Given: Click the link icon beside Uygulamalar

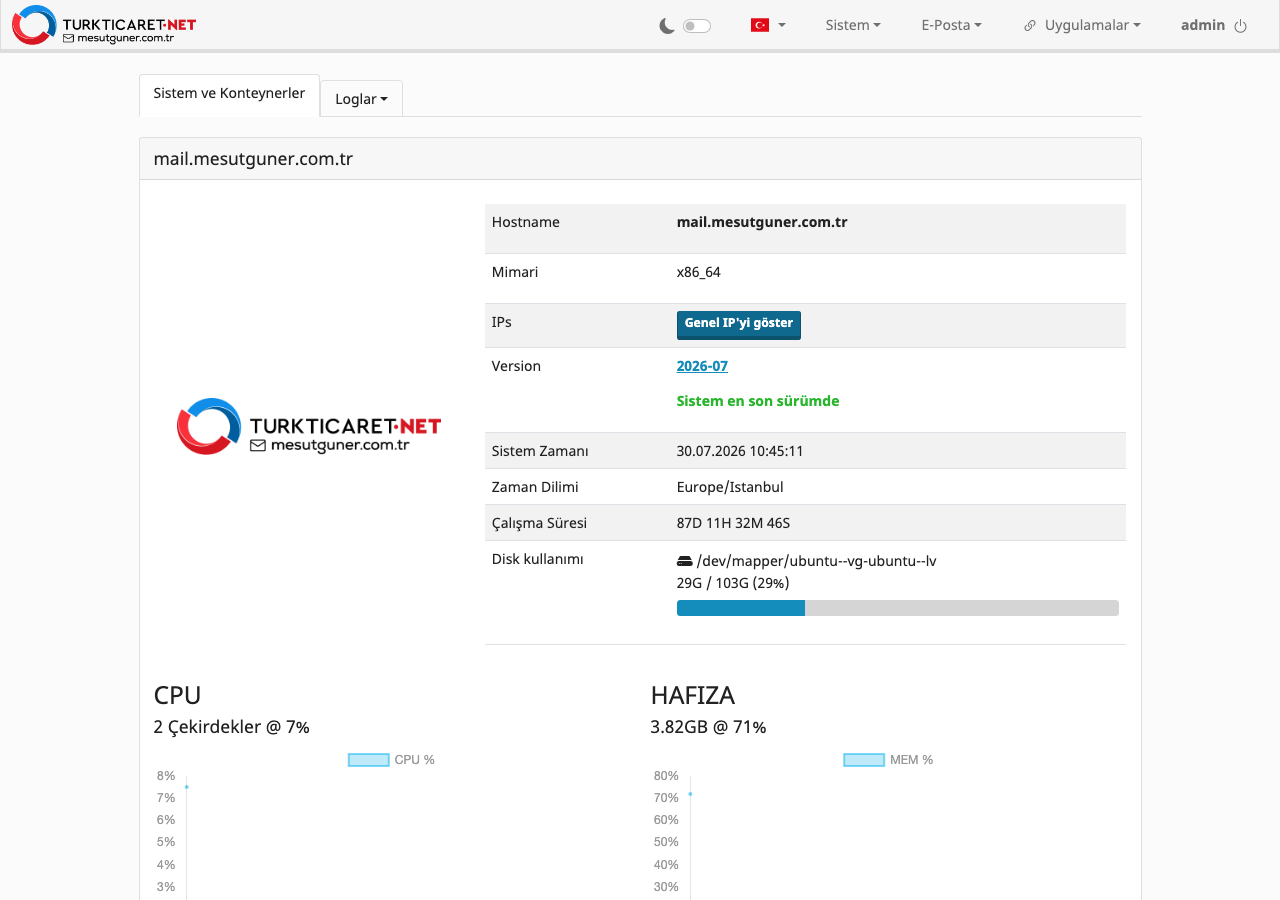Looking at the screenshot, I should [x=1030, y=26].
